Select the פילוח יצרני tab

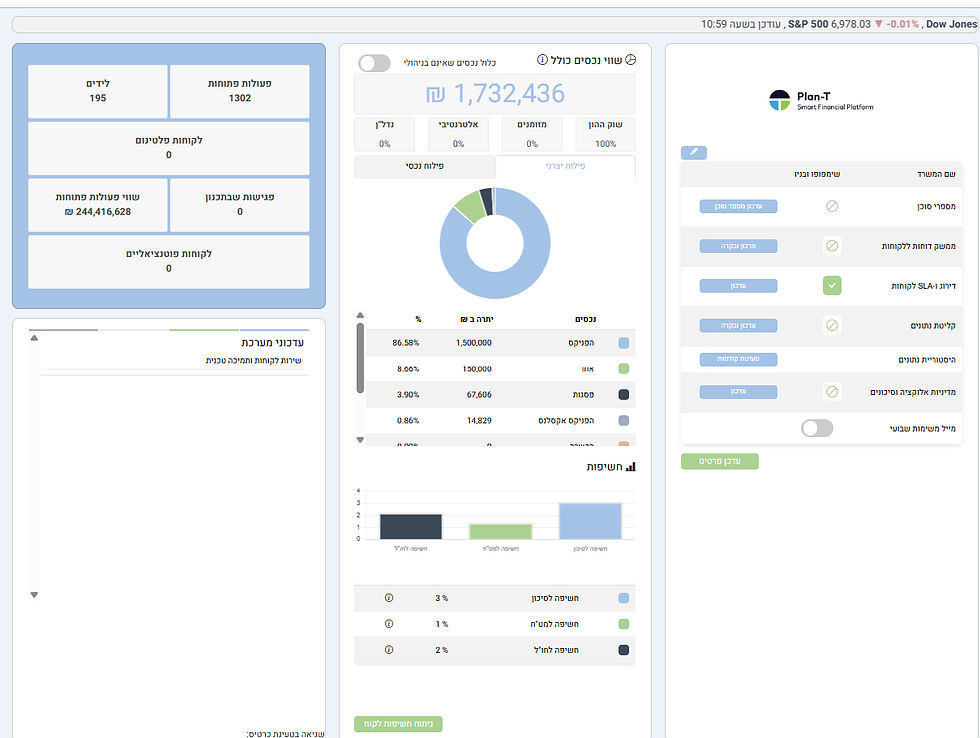[x=566, y=166]
